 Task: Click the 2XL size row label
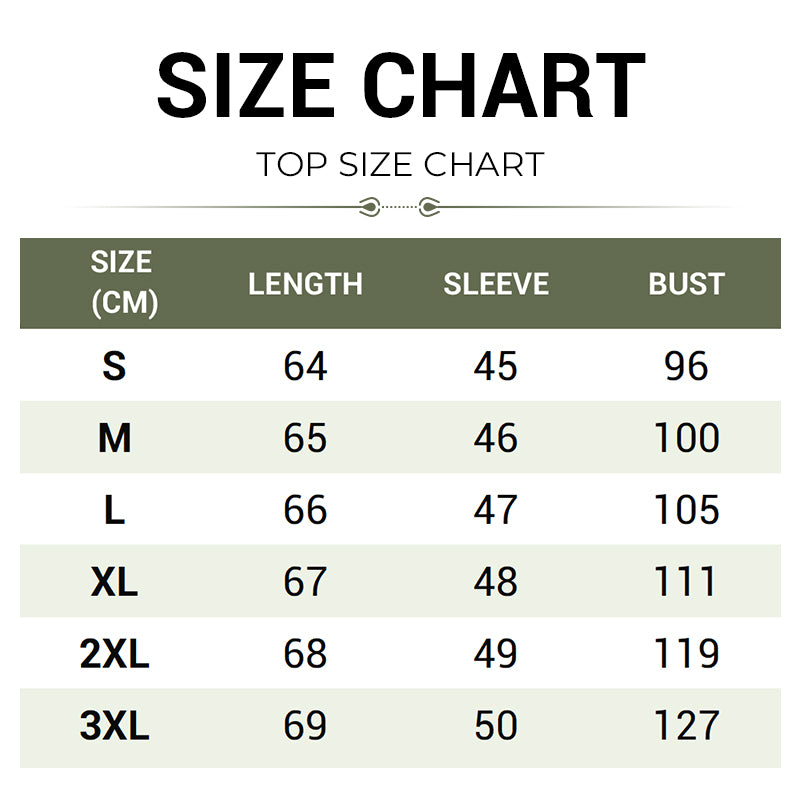pyautogui.click(x=115, y=654)
